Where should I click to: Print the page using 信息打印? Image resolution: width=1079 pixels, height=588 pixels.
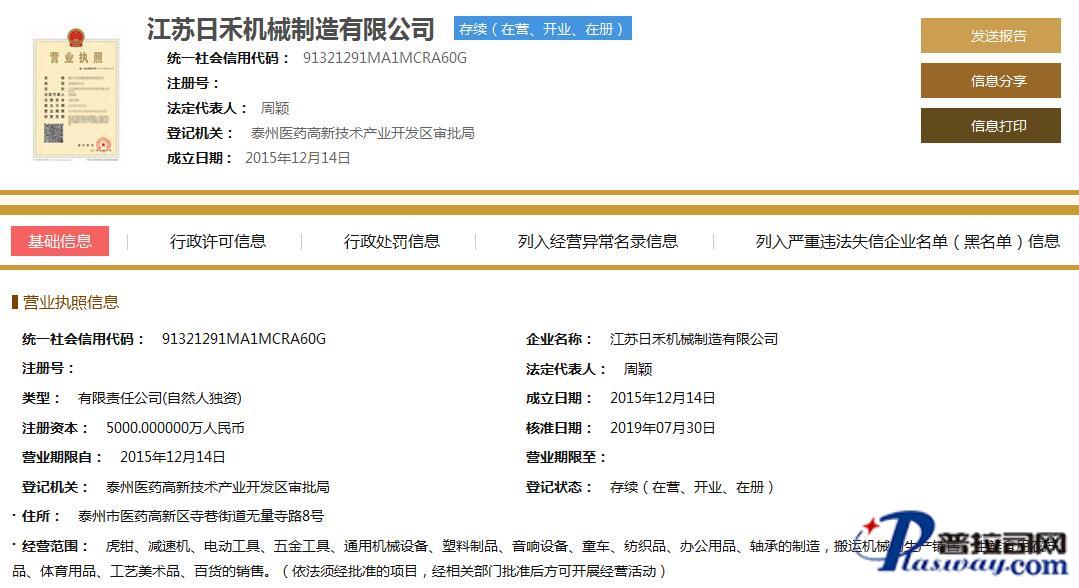(x=990, y=126)
